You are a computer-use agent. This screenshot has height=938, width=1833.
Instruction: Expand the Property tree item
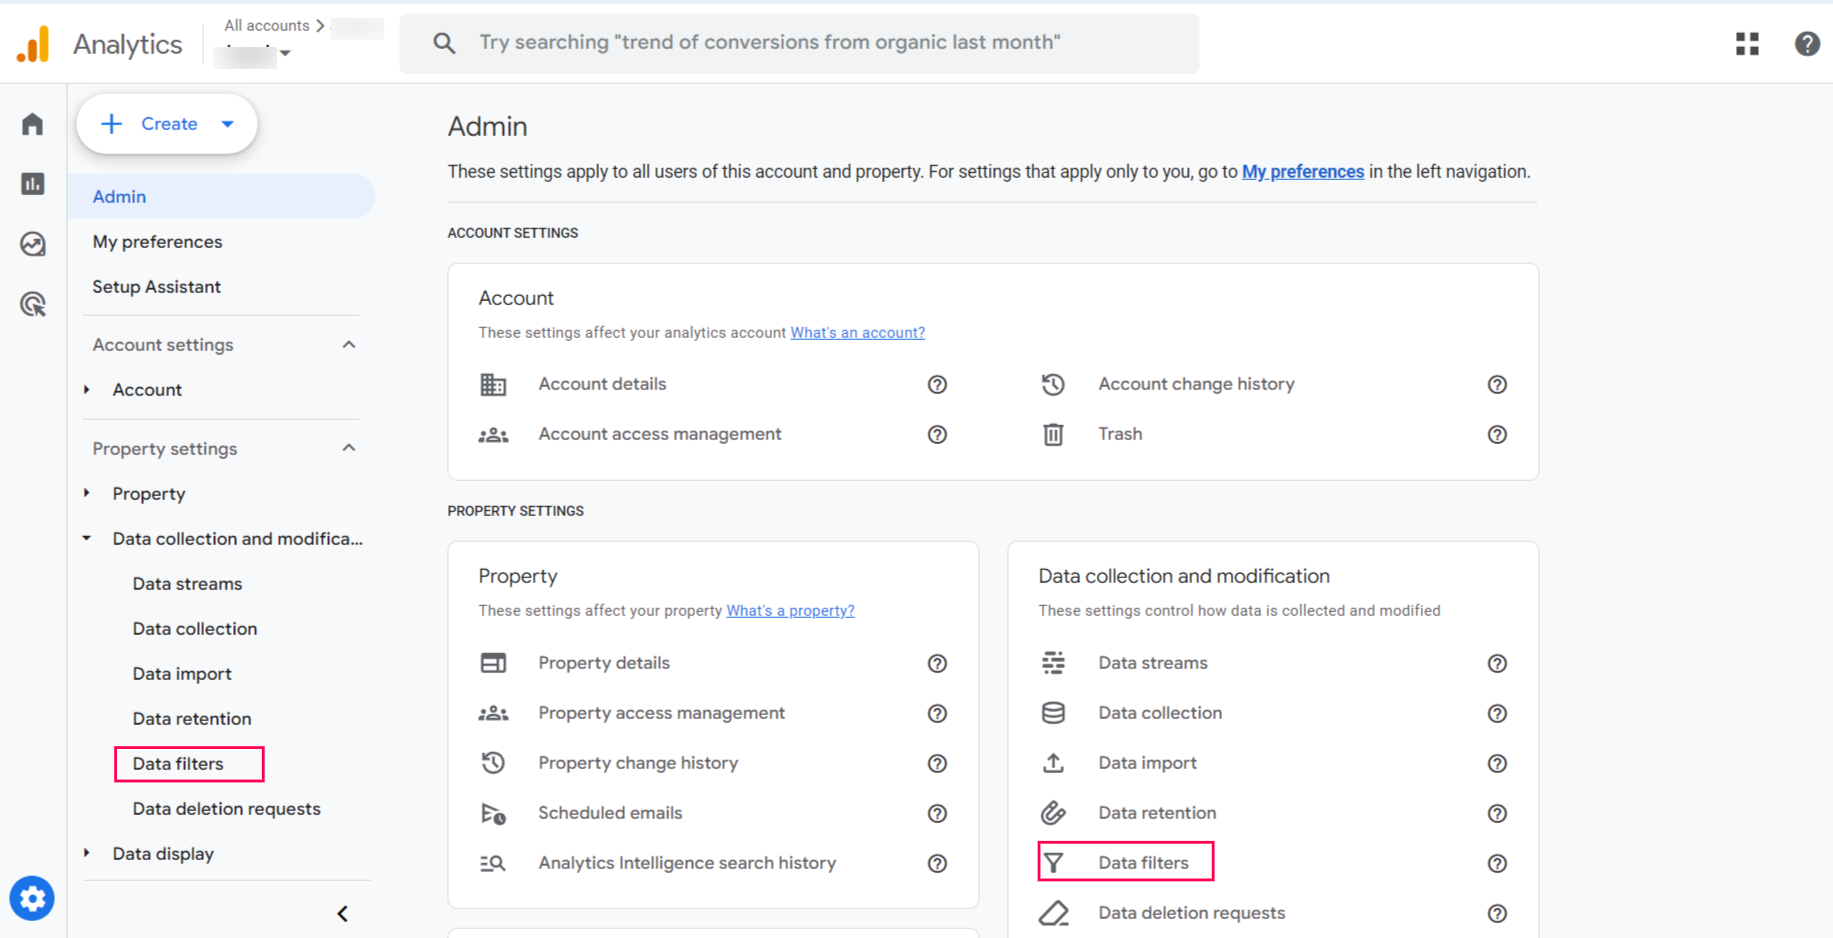pyautogui.click(x=87, y=493)
